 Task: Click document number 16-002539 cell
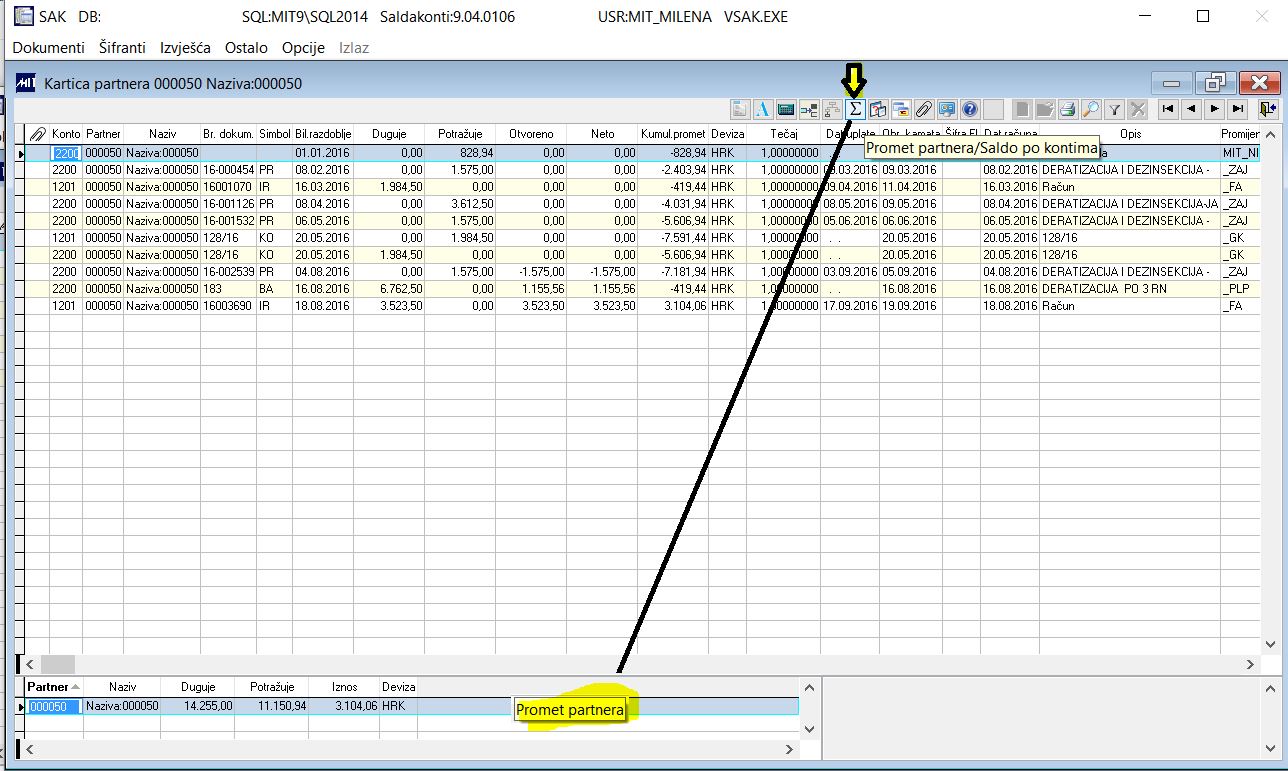tap(228, 272)
